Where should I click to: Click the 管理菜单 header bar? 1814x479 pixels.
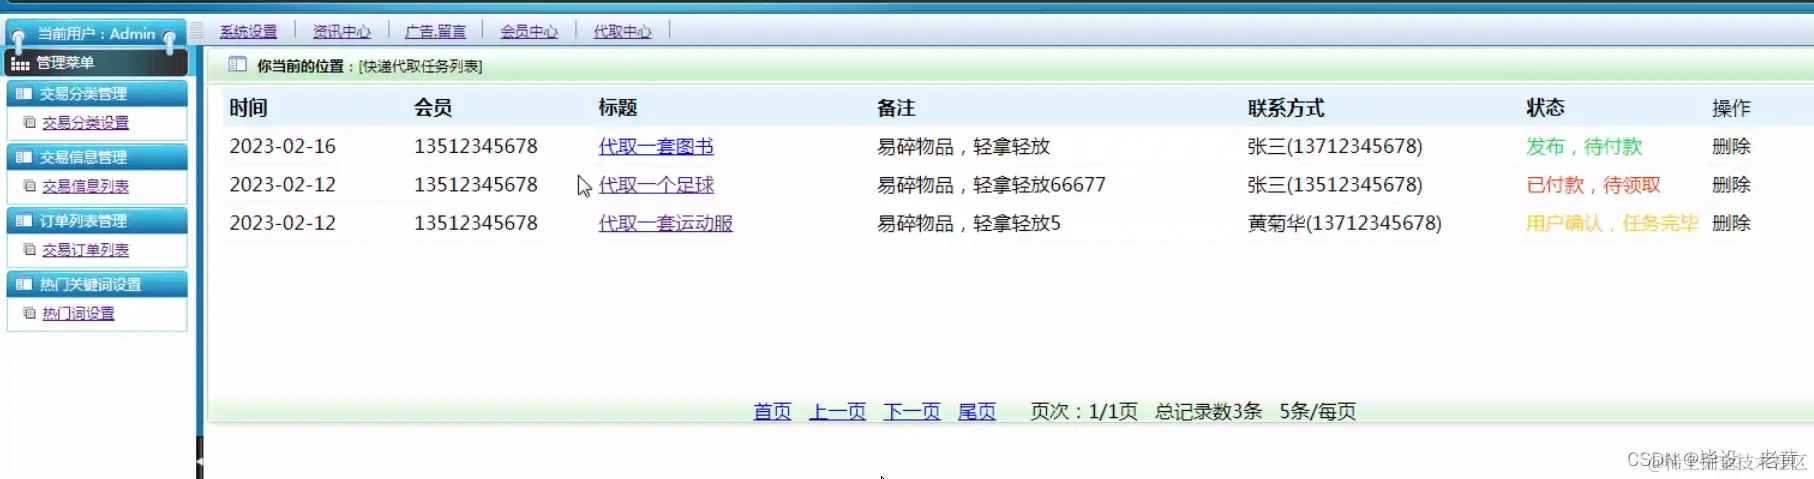[x=97, y=63]
